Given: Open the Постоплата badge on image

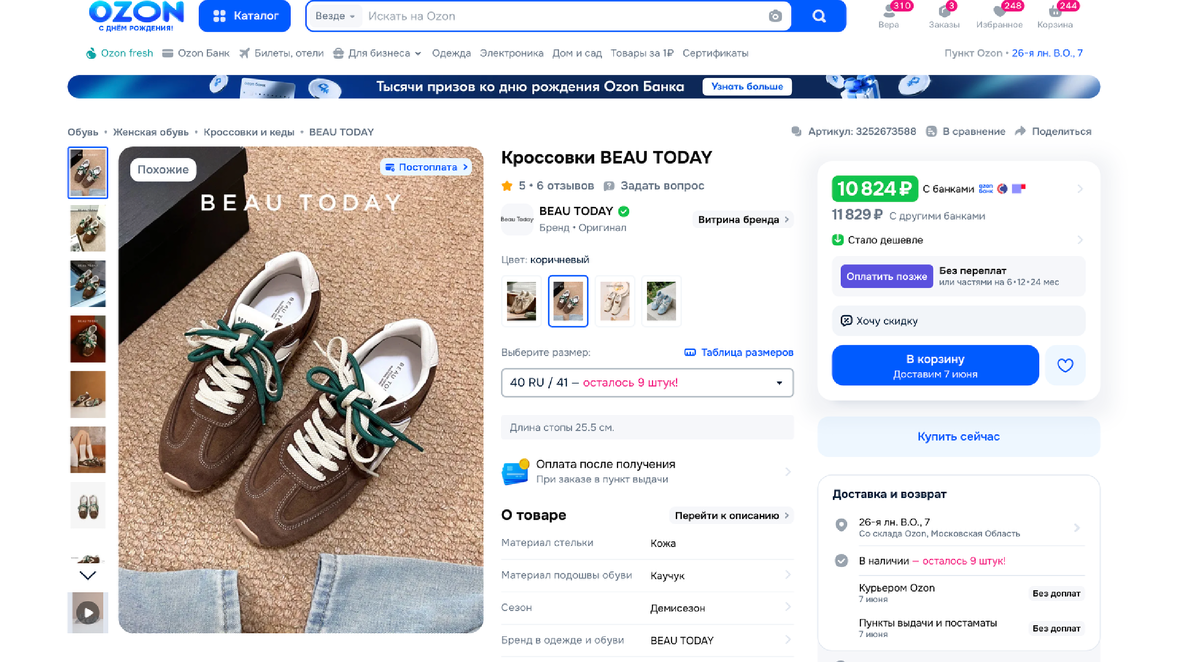Looking at the screenshot, I should pyautogui.click(x=426, y=167).
